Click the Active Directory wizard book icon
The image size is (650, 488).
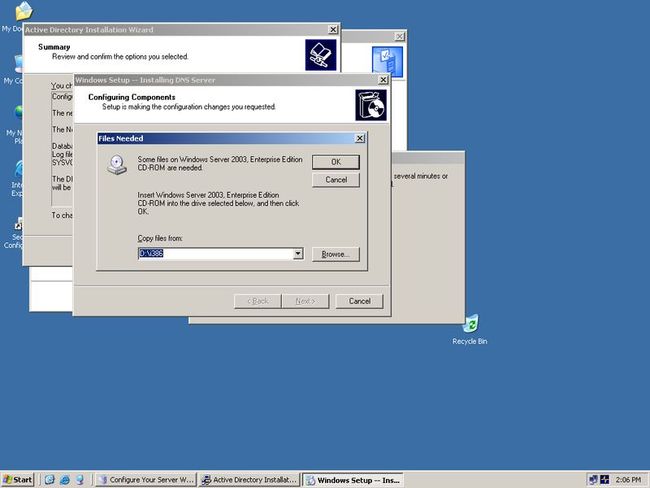pos(320,55)
